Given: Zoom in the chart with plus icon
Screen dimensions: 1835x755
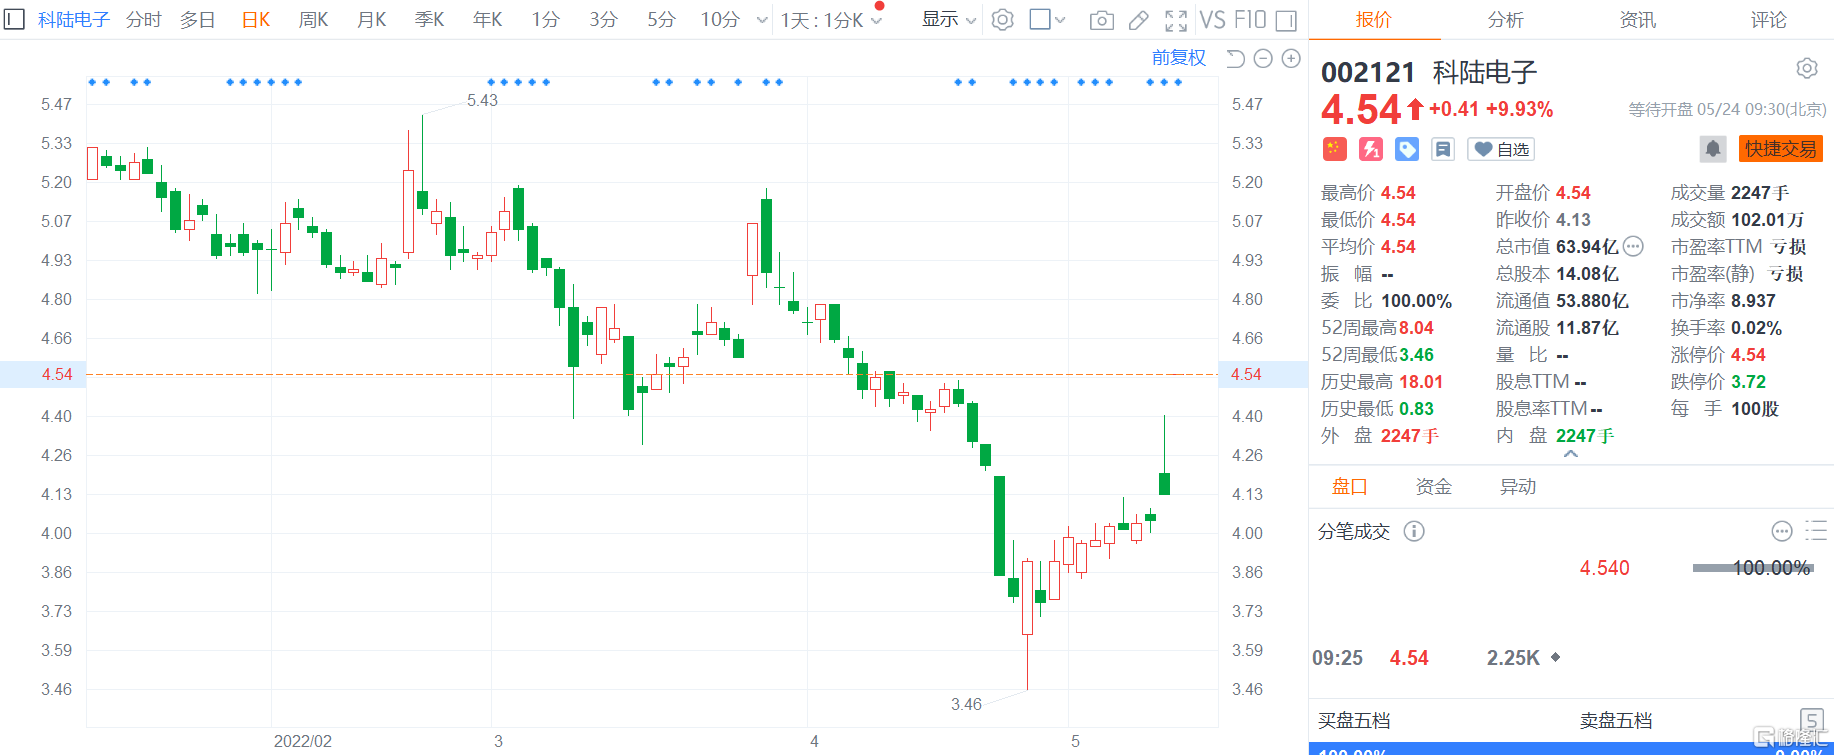Looking at the screenshot, I should (1291, 59).
